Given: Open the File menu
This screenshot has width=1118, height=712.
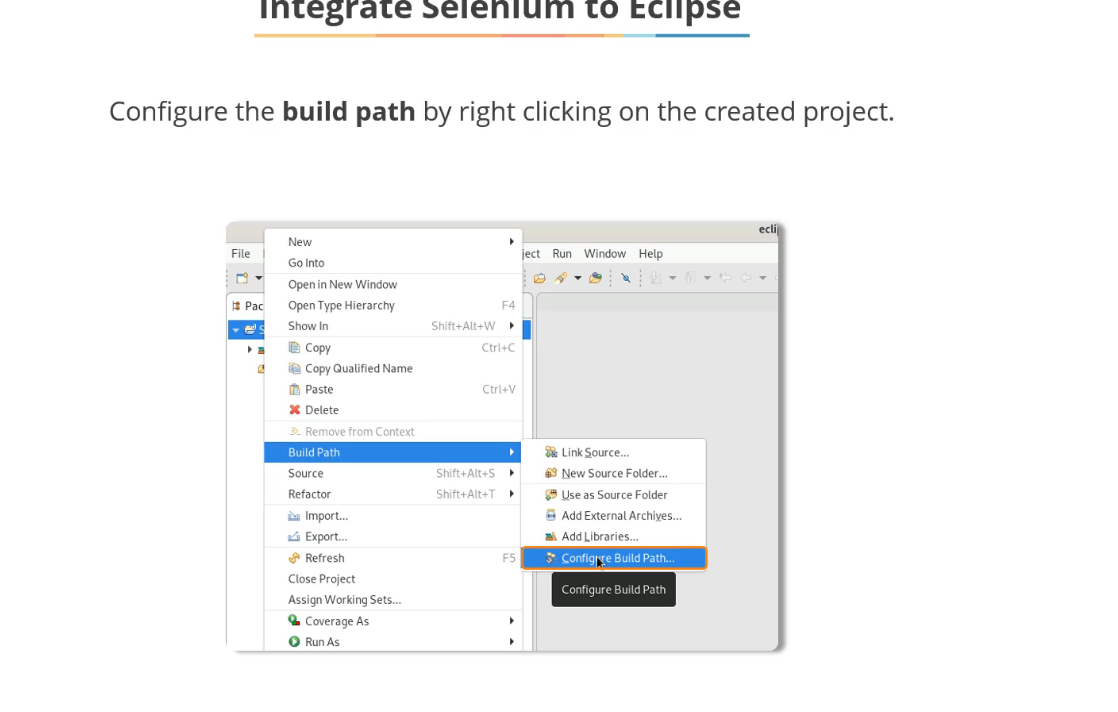Looking at the screenshot, I should [240, 254].
